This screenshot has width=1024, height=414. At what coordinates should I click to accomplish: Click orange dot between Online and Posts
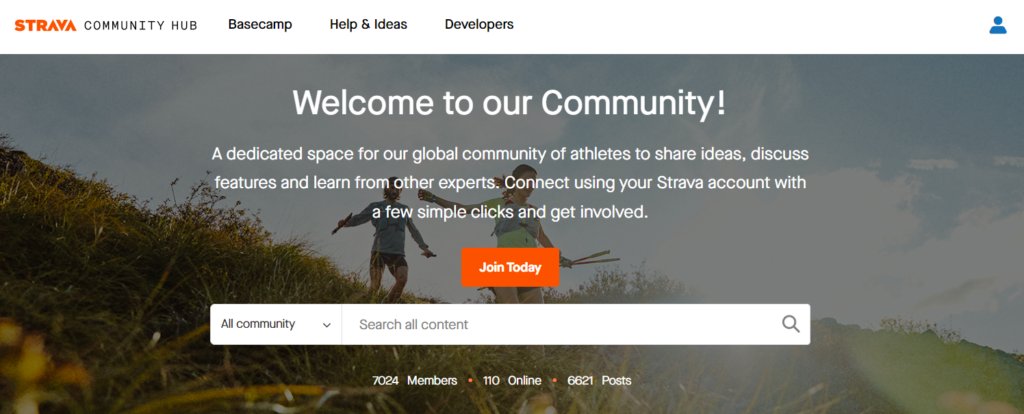click(554, 380)
